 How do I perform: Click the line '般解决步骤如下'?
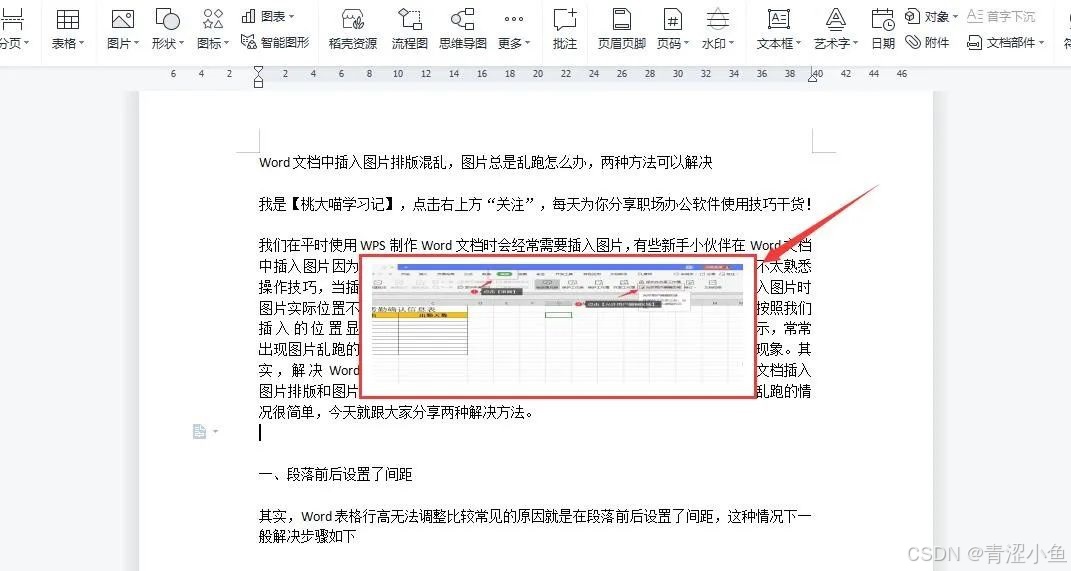pyautogui.click(x=307, y=536)
